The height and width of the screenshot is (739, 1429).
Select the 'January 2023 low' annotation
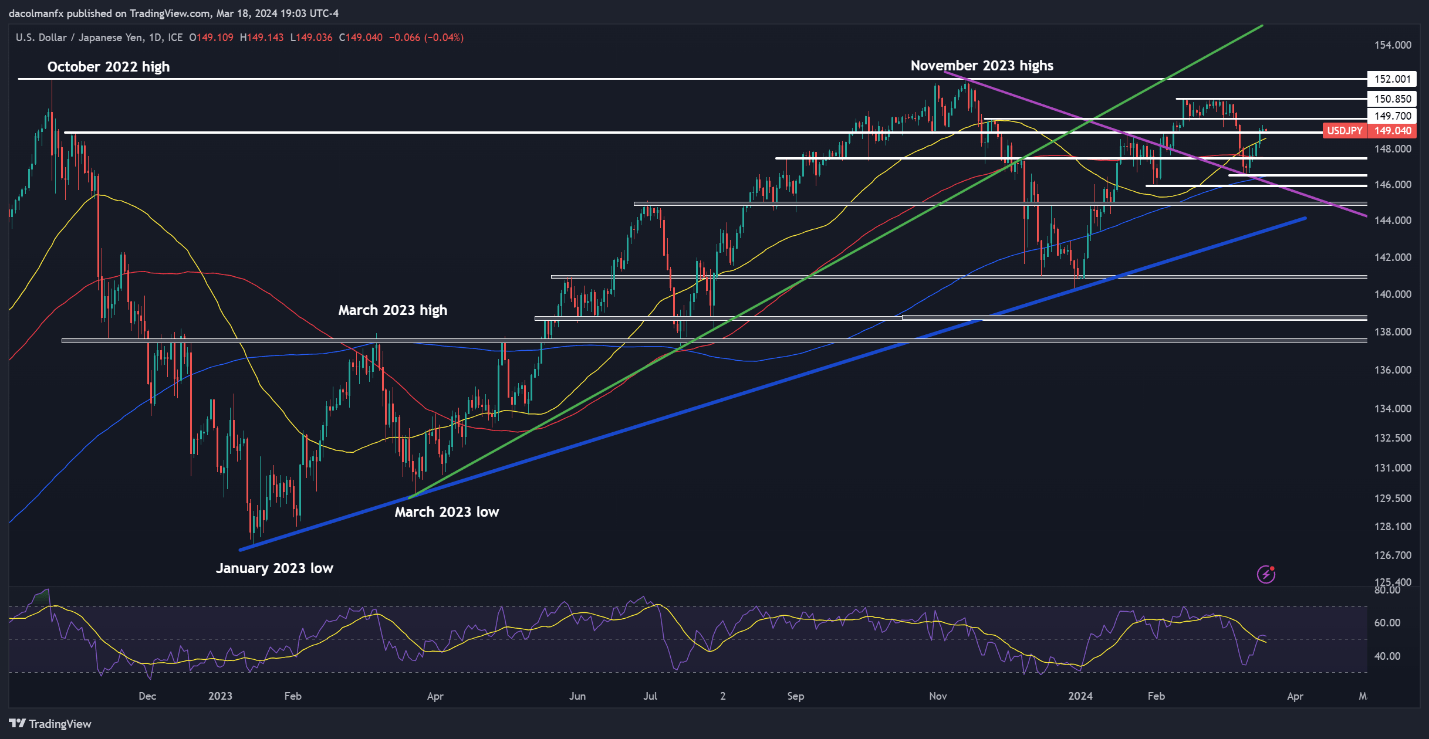point(275,568)
